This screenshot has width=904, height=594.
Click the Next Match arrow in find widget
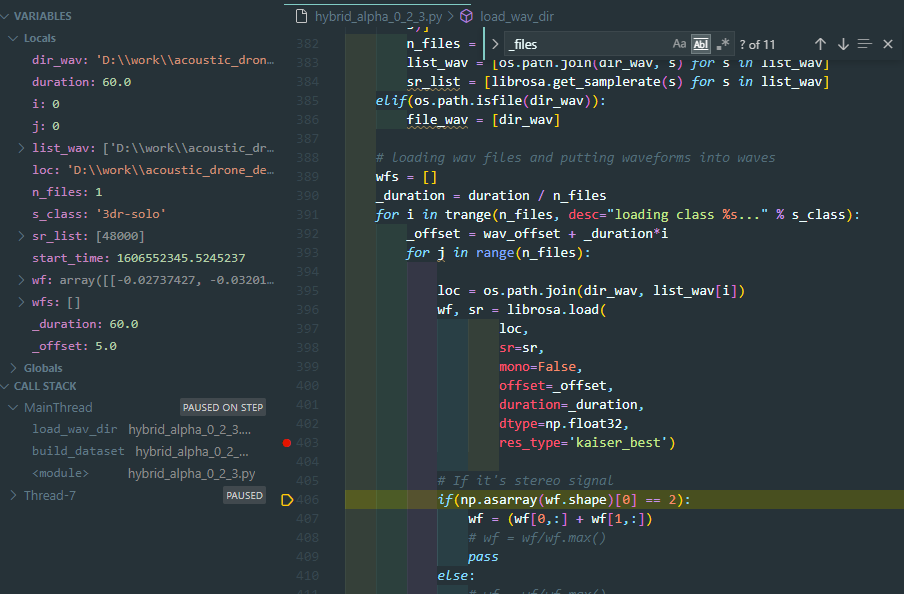tap(843, 44)
